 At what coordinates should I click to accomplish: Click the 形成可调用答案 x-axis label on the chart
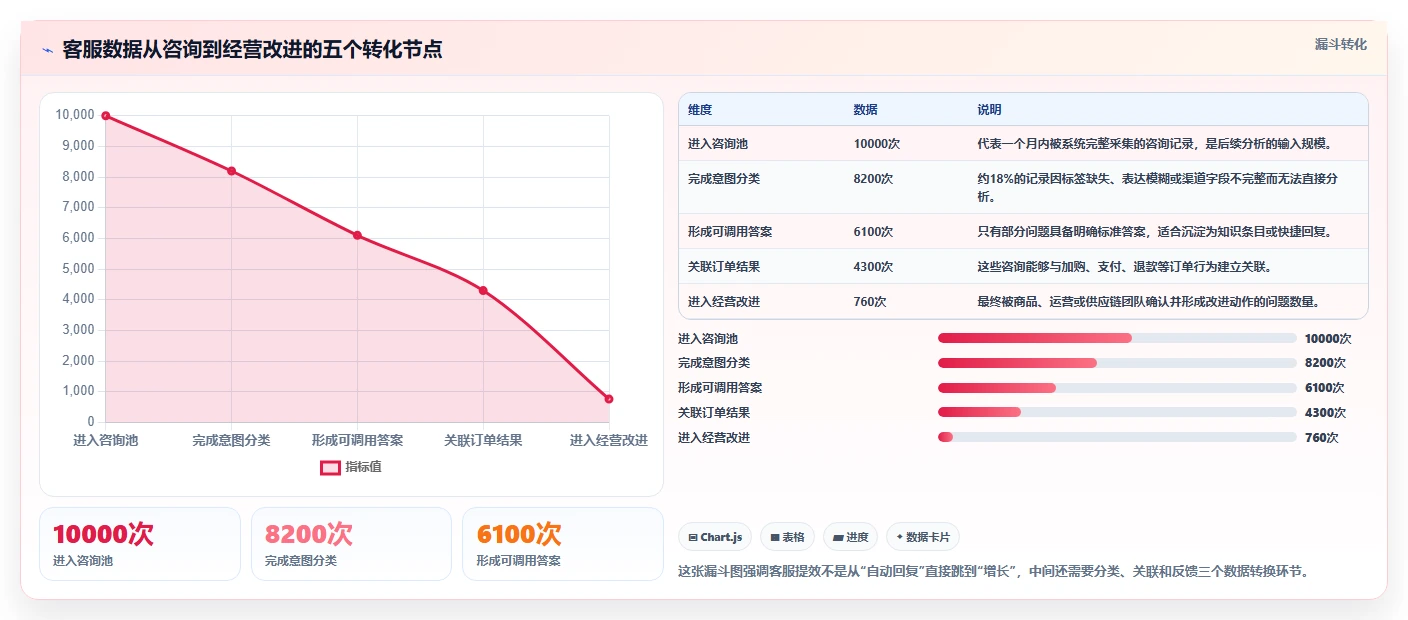click(357, 440)
